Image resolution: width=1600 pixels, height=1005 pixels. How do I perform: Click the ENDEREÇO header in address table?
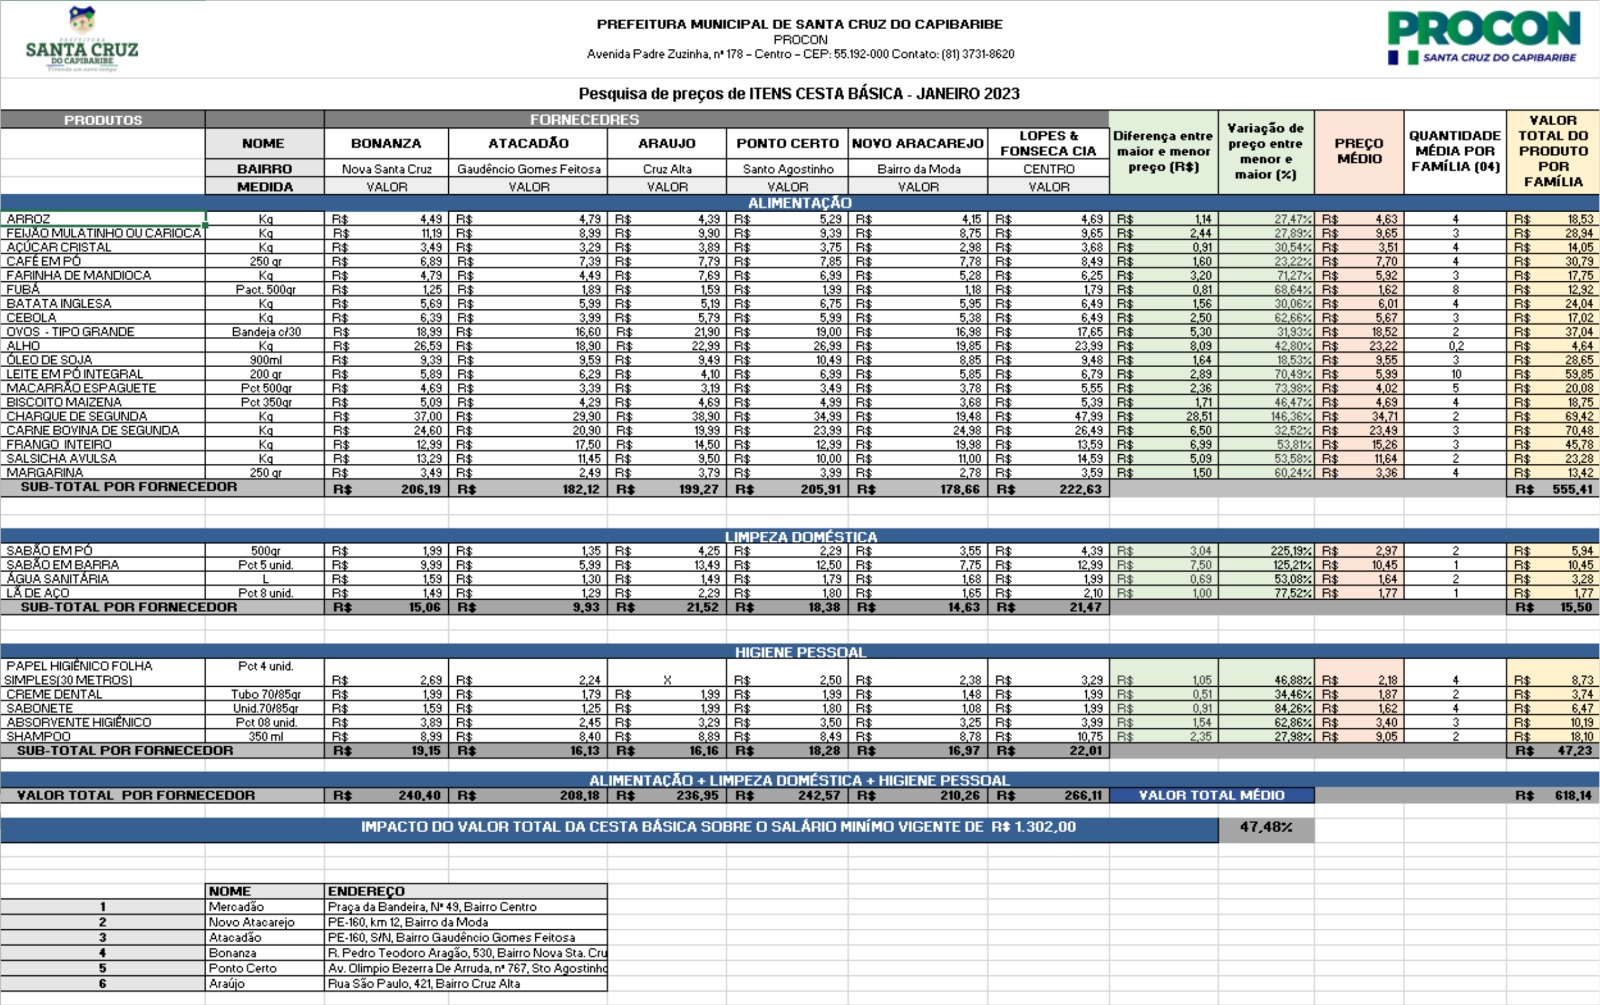click(x=466, y=891)
